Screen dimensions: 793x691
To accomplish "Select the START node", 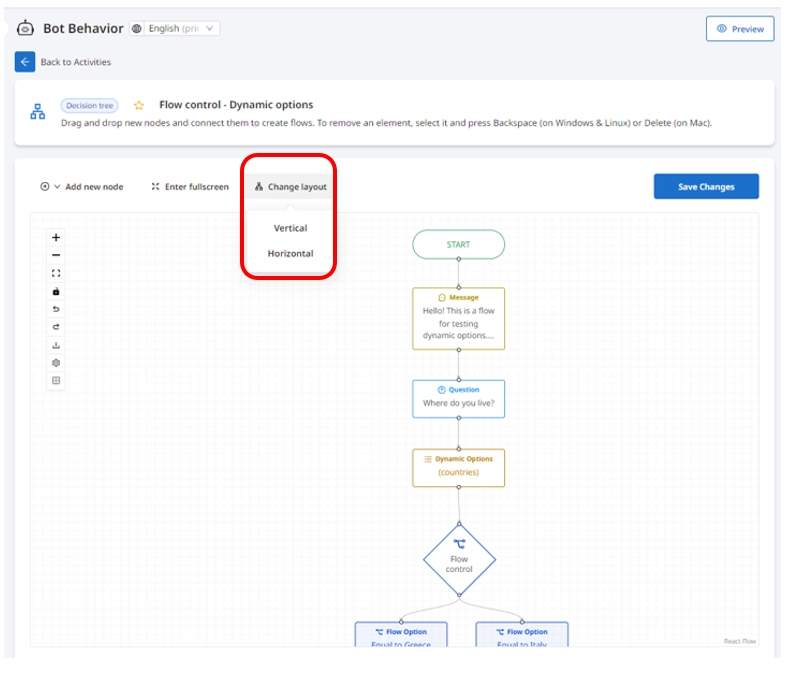I will pyautogui.click(x=458, y=244).
